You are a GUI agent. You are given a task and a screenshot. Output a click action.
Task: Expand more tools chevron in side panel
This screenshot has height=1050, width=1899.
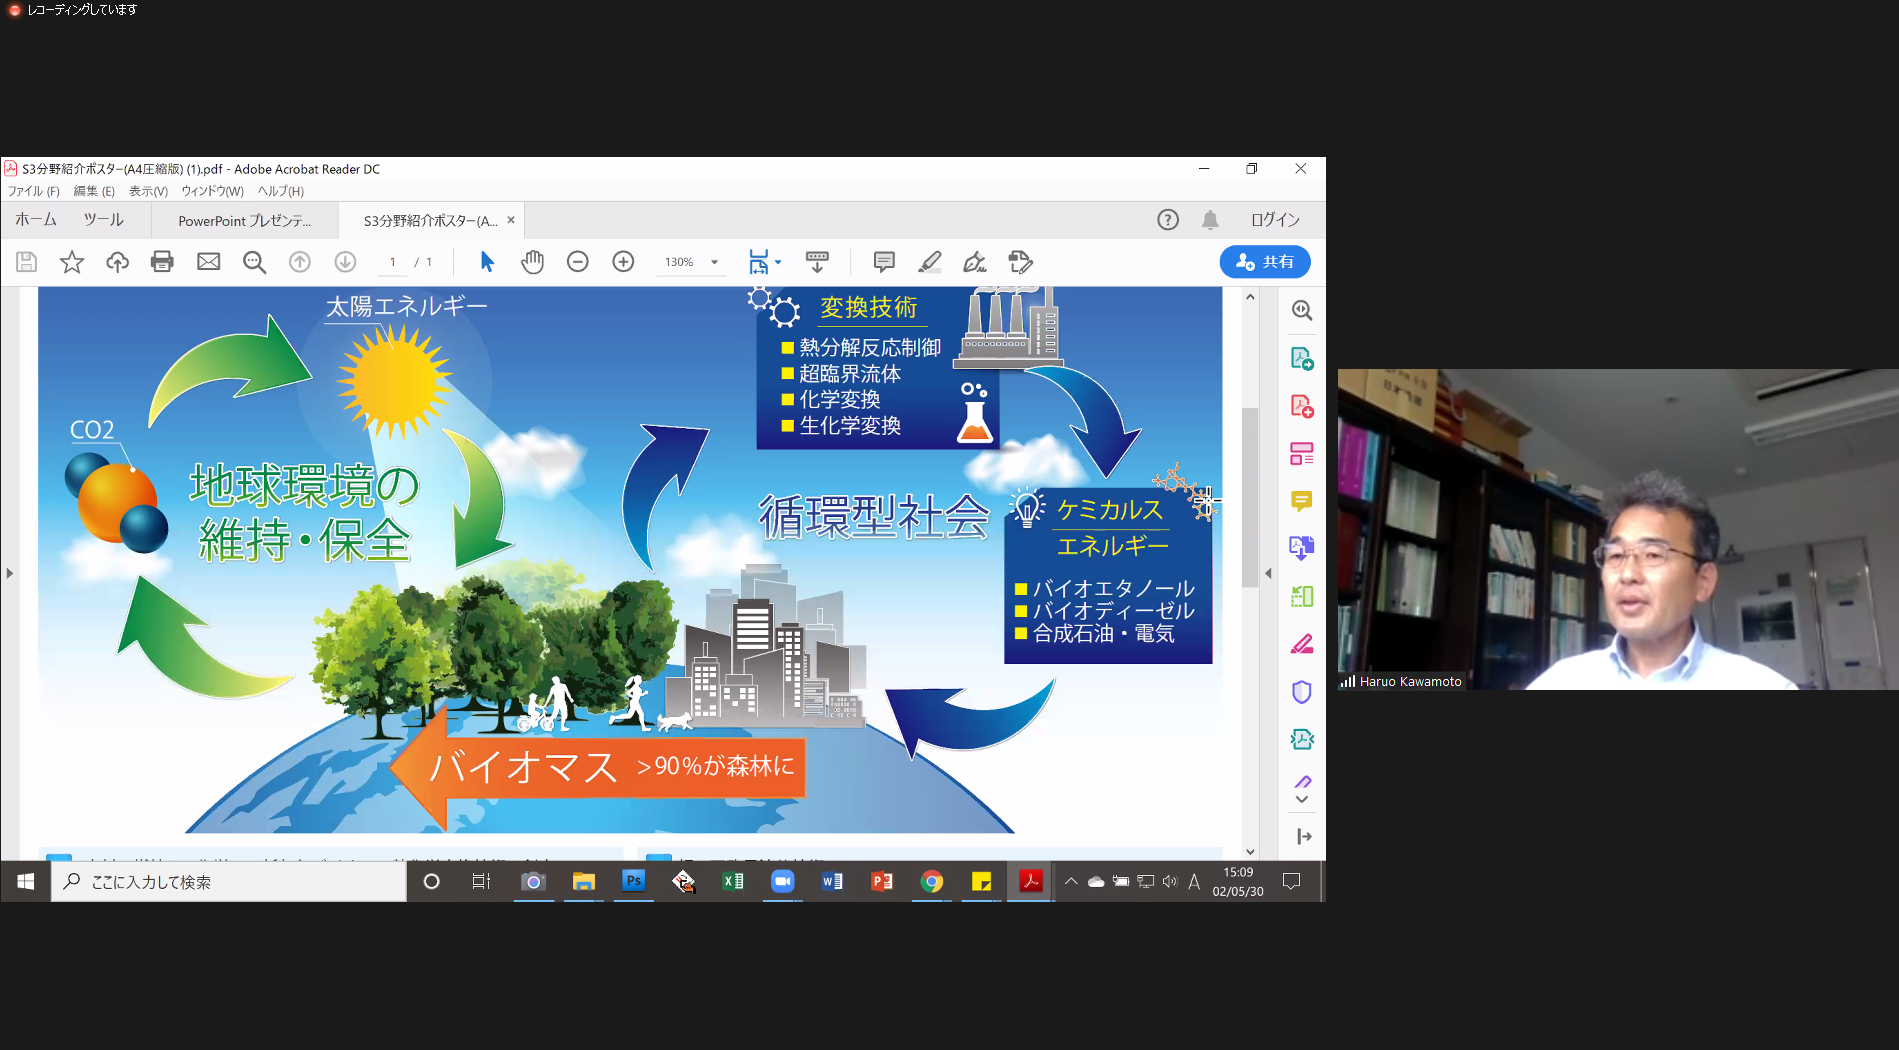coord(1301,800)
